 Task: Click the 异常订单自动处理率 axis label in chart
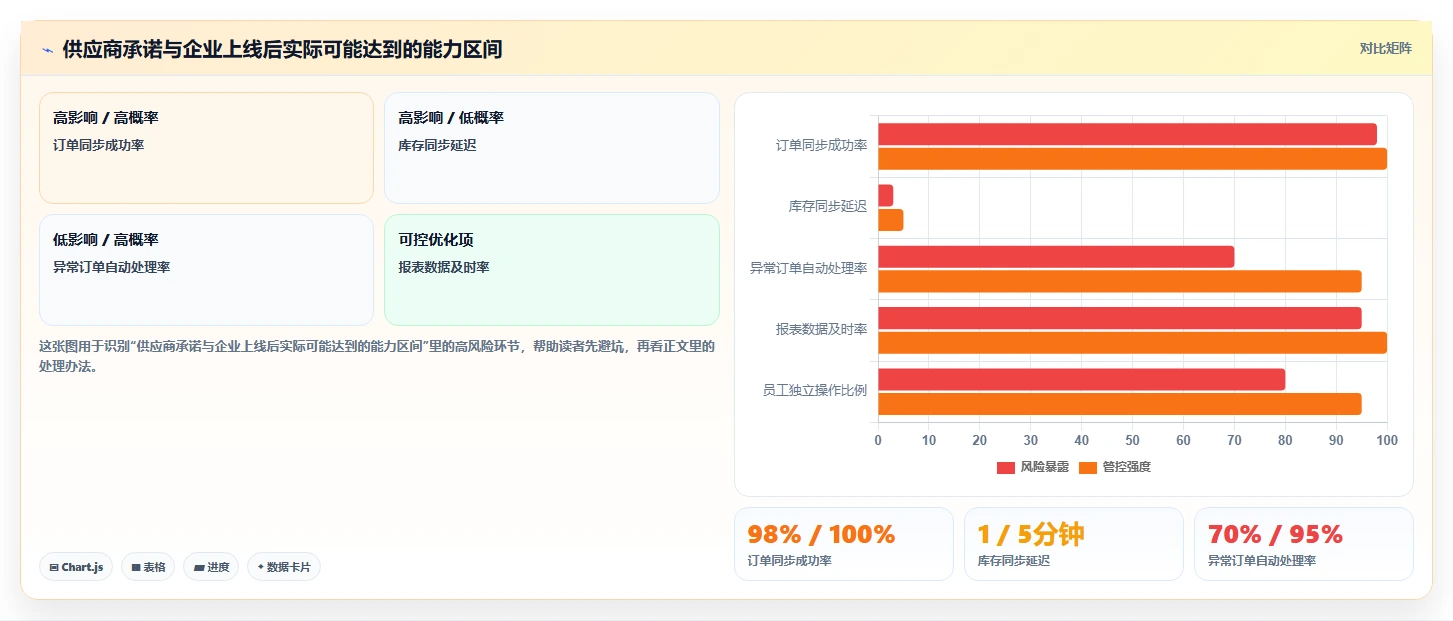coord(808,268)
